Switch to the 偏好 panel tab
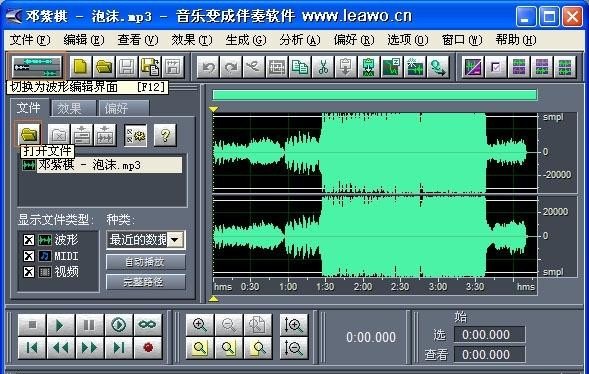This screenshot has width=589, height=374. pyautogui.click(x=123, y=109)
